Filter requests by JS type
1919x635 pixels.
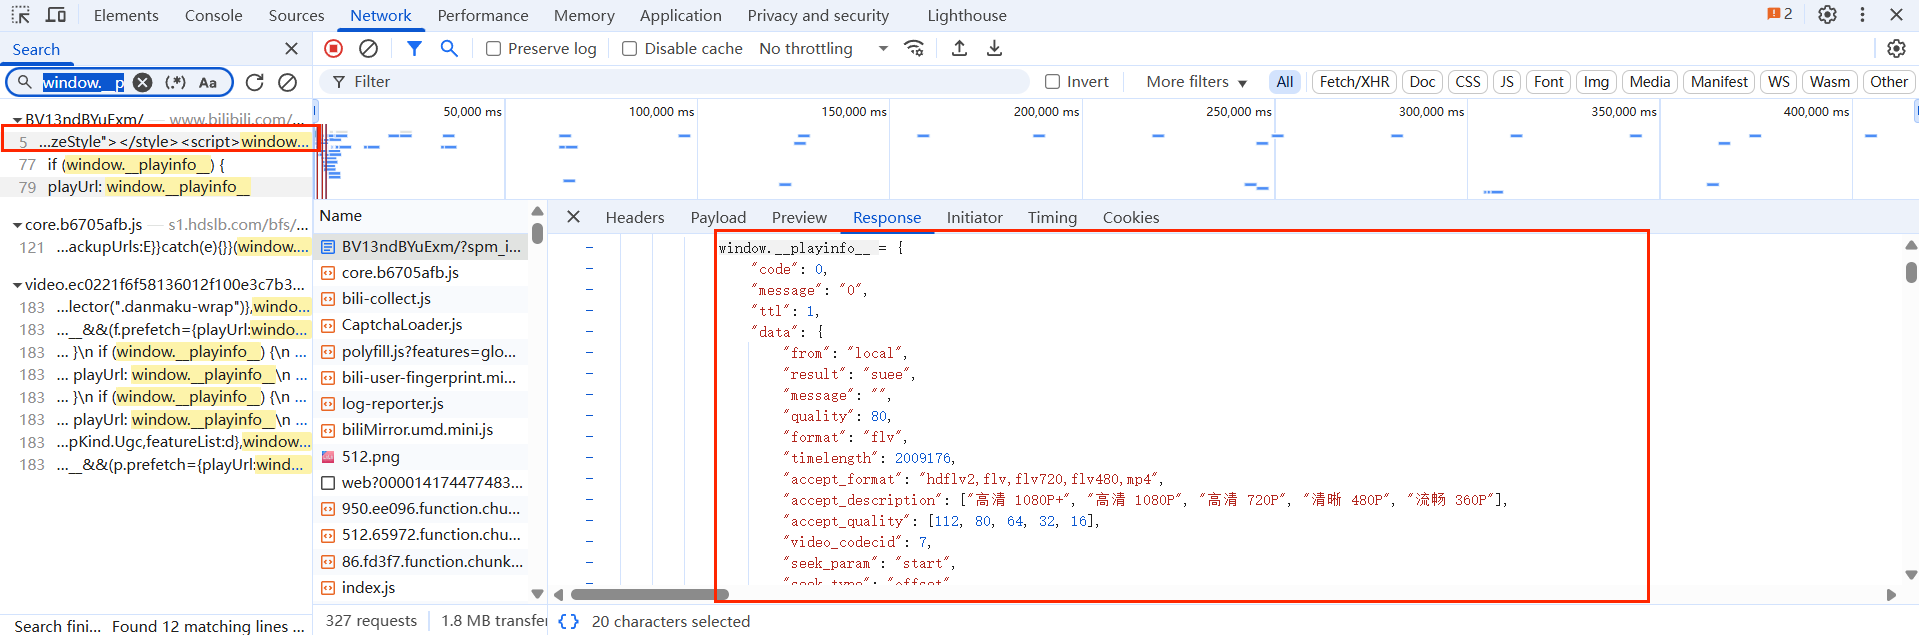click(x=1506, y=82)
